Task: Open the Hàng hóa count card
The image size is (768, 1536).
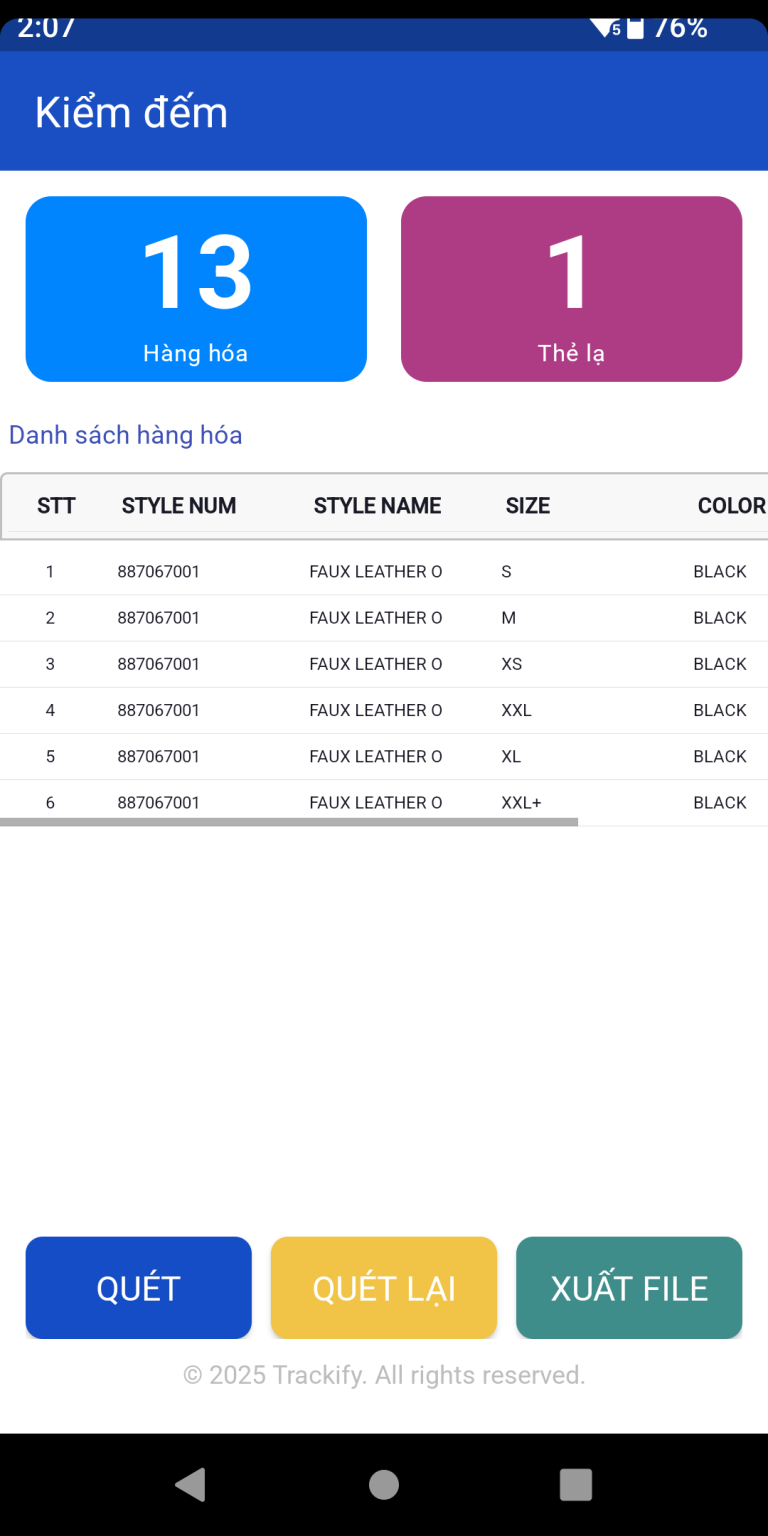Action: pyautogui.click(x=196, y=289)
